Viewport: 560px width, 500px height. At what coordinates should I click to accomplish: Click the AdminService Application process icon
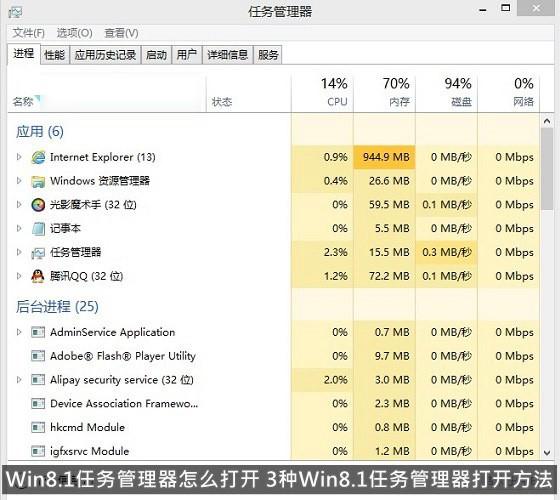[38, 332]
